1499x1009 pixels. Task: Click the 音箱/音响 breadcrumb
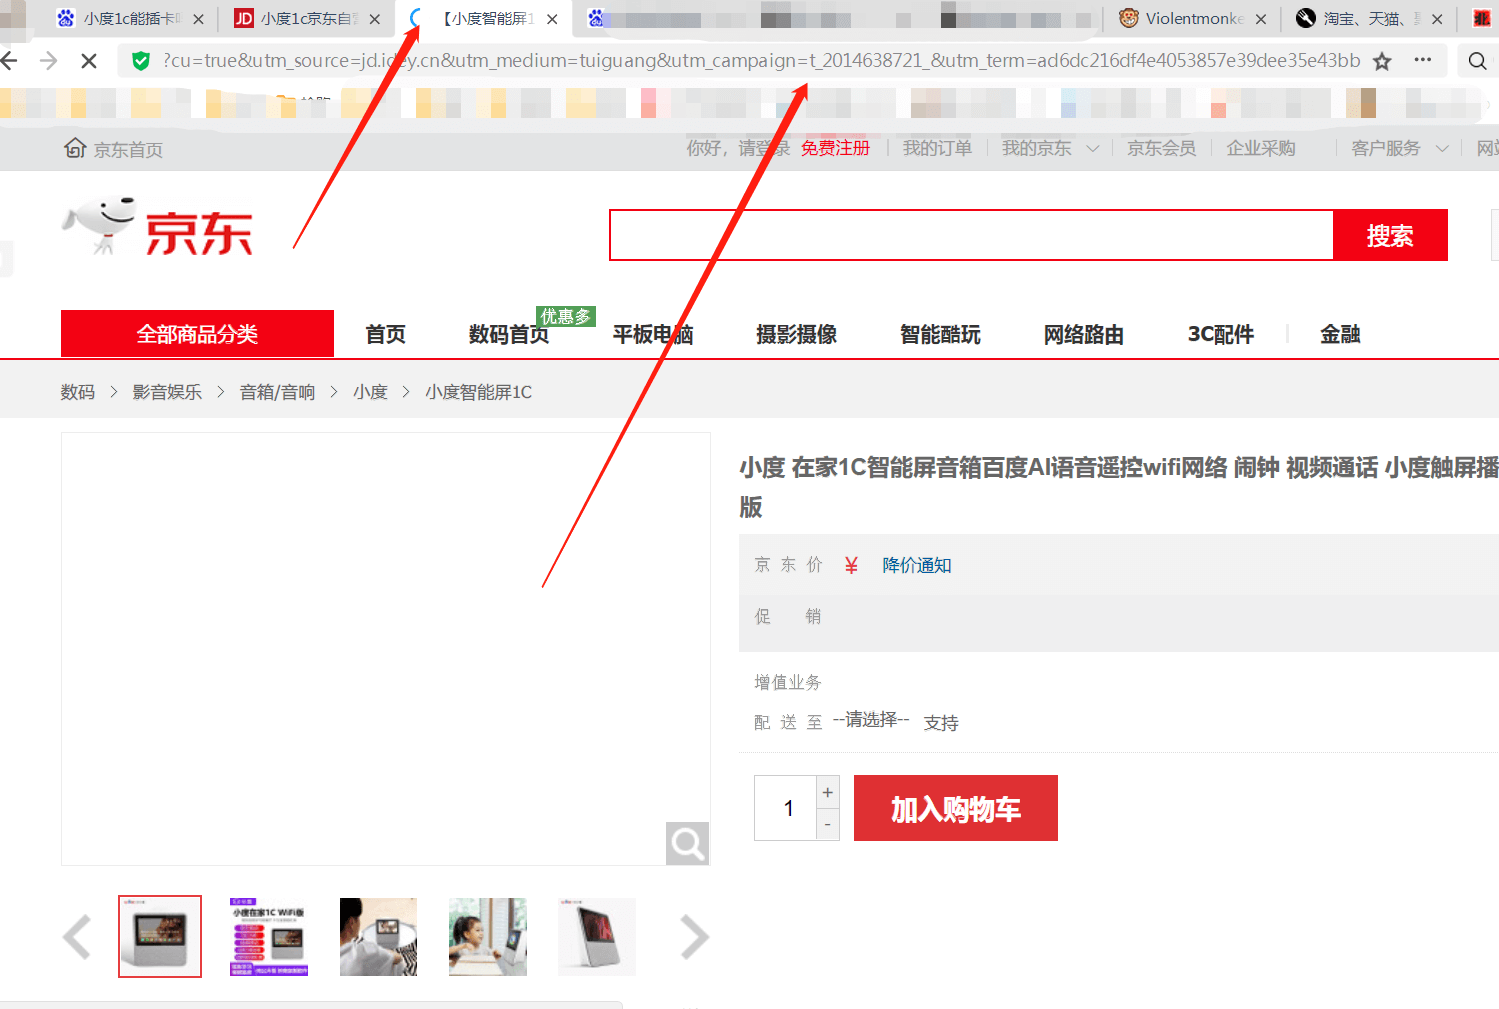[x=277, y=392]
